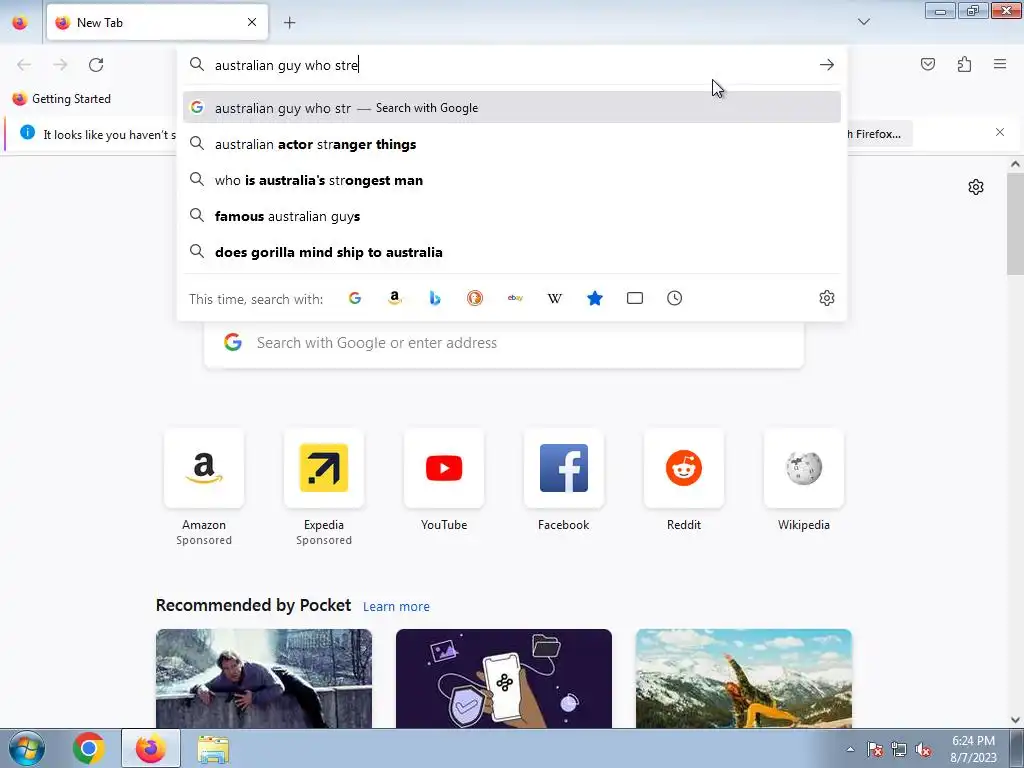
Task: Click the network icon in the system tray
Action: 899,749
